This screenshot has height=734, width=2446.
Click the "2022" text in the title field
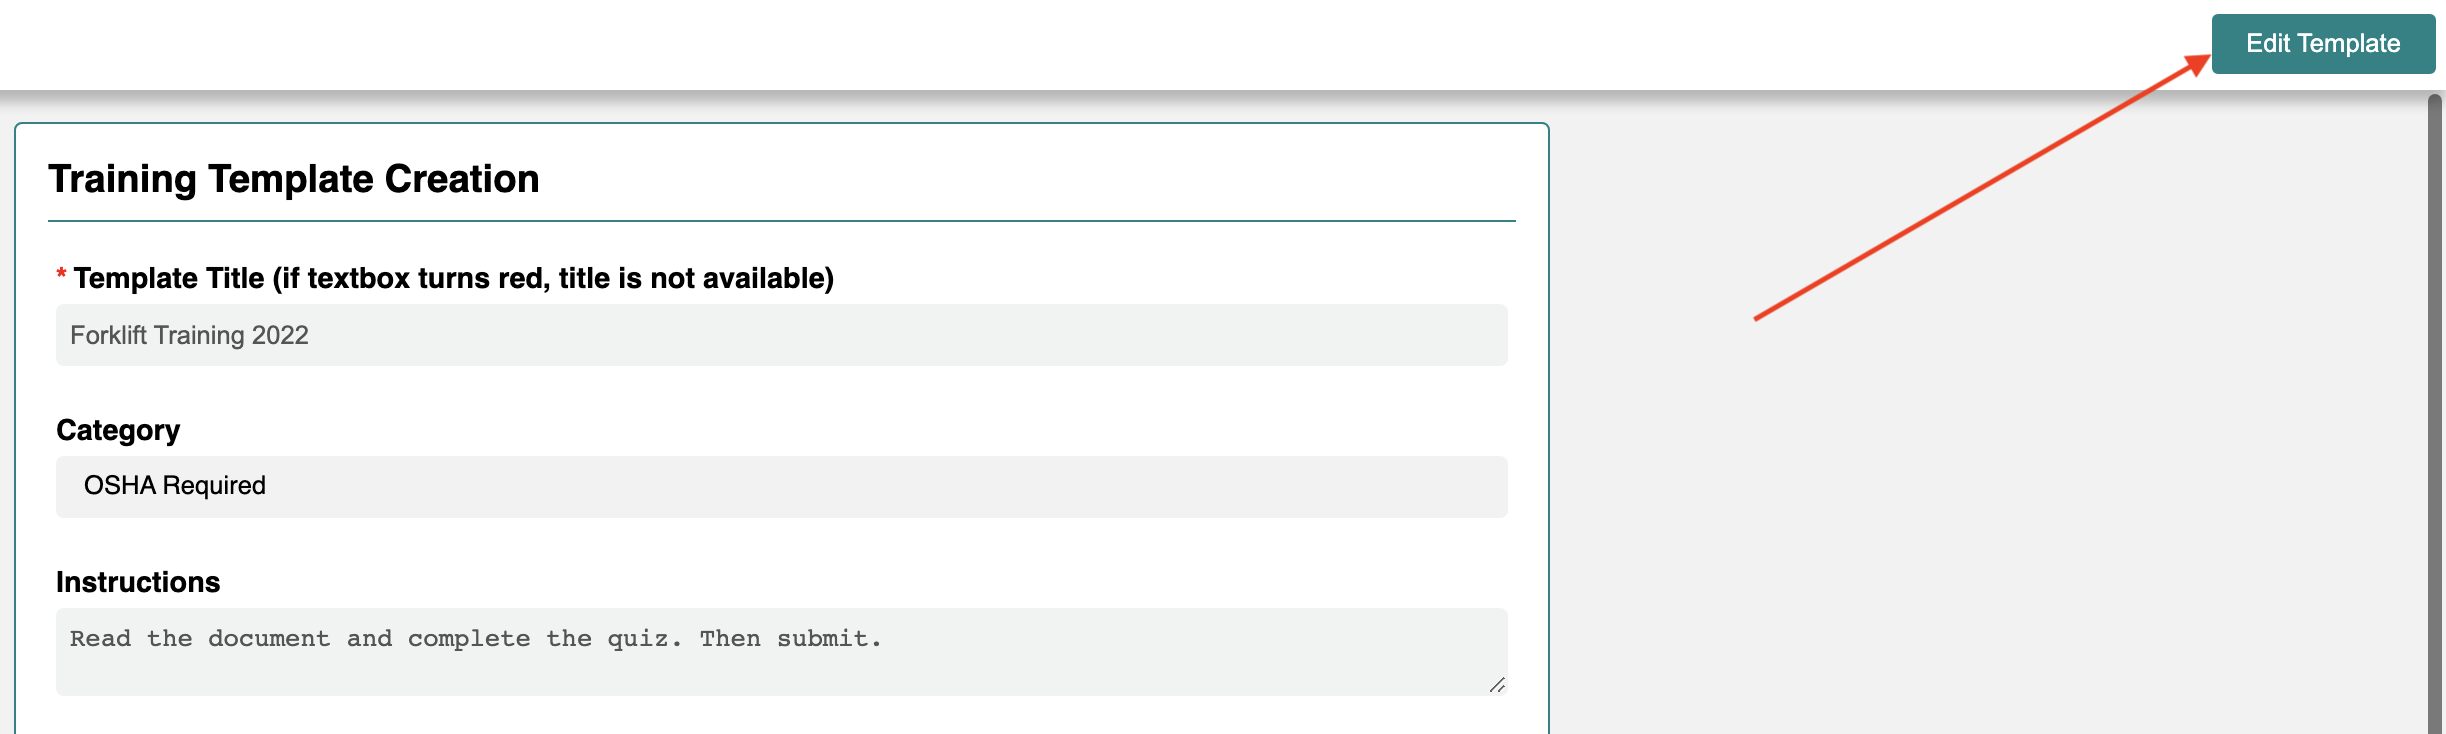(x=280, y=335)
